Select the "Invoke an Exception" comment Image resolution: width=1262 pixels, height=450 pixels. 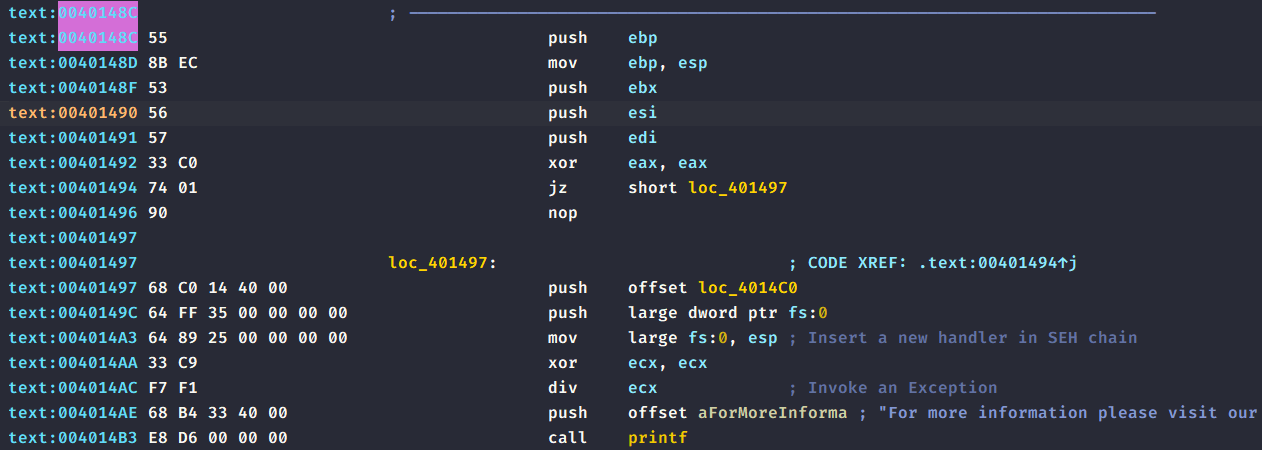(902, 388)
